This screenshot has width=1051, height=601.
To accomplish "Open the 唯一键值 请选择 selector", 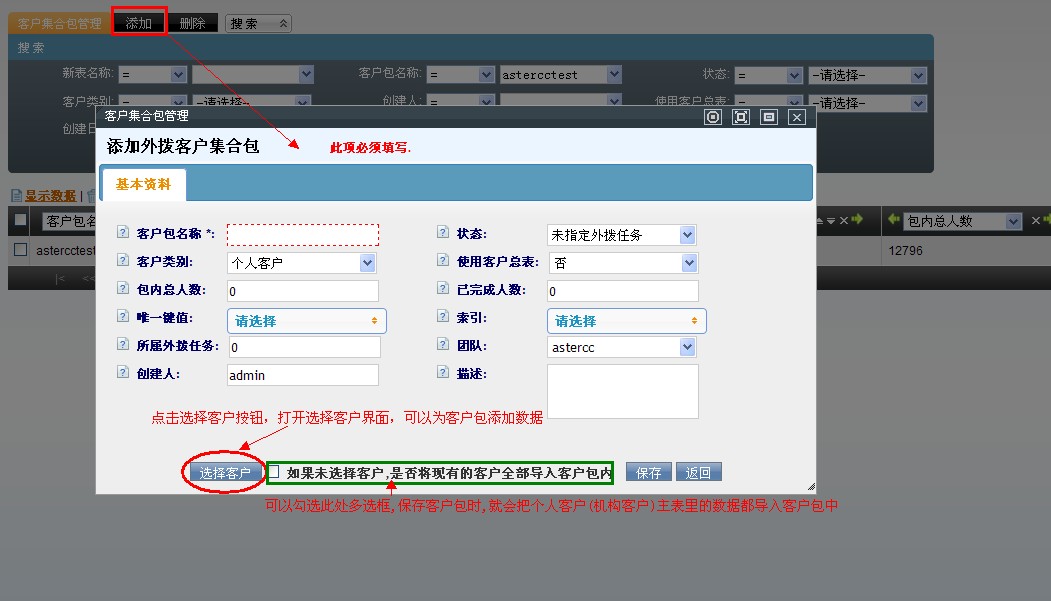I will tap(306, 321).
